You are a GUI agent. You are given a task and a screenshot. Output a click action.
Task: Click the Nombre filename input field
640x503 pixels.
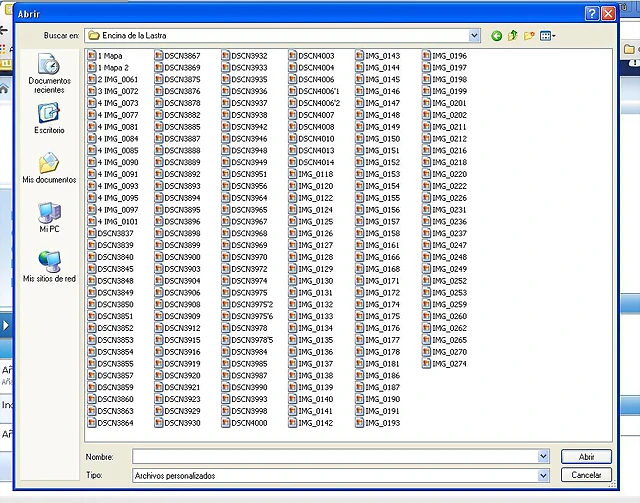click(335, 456)
